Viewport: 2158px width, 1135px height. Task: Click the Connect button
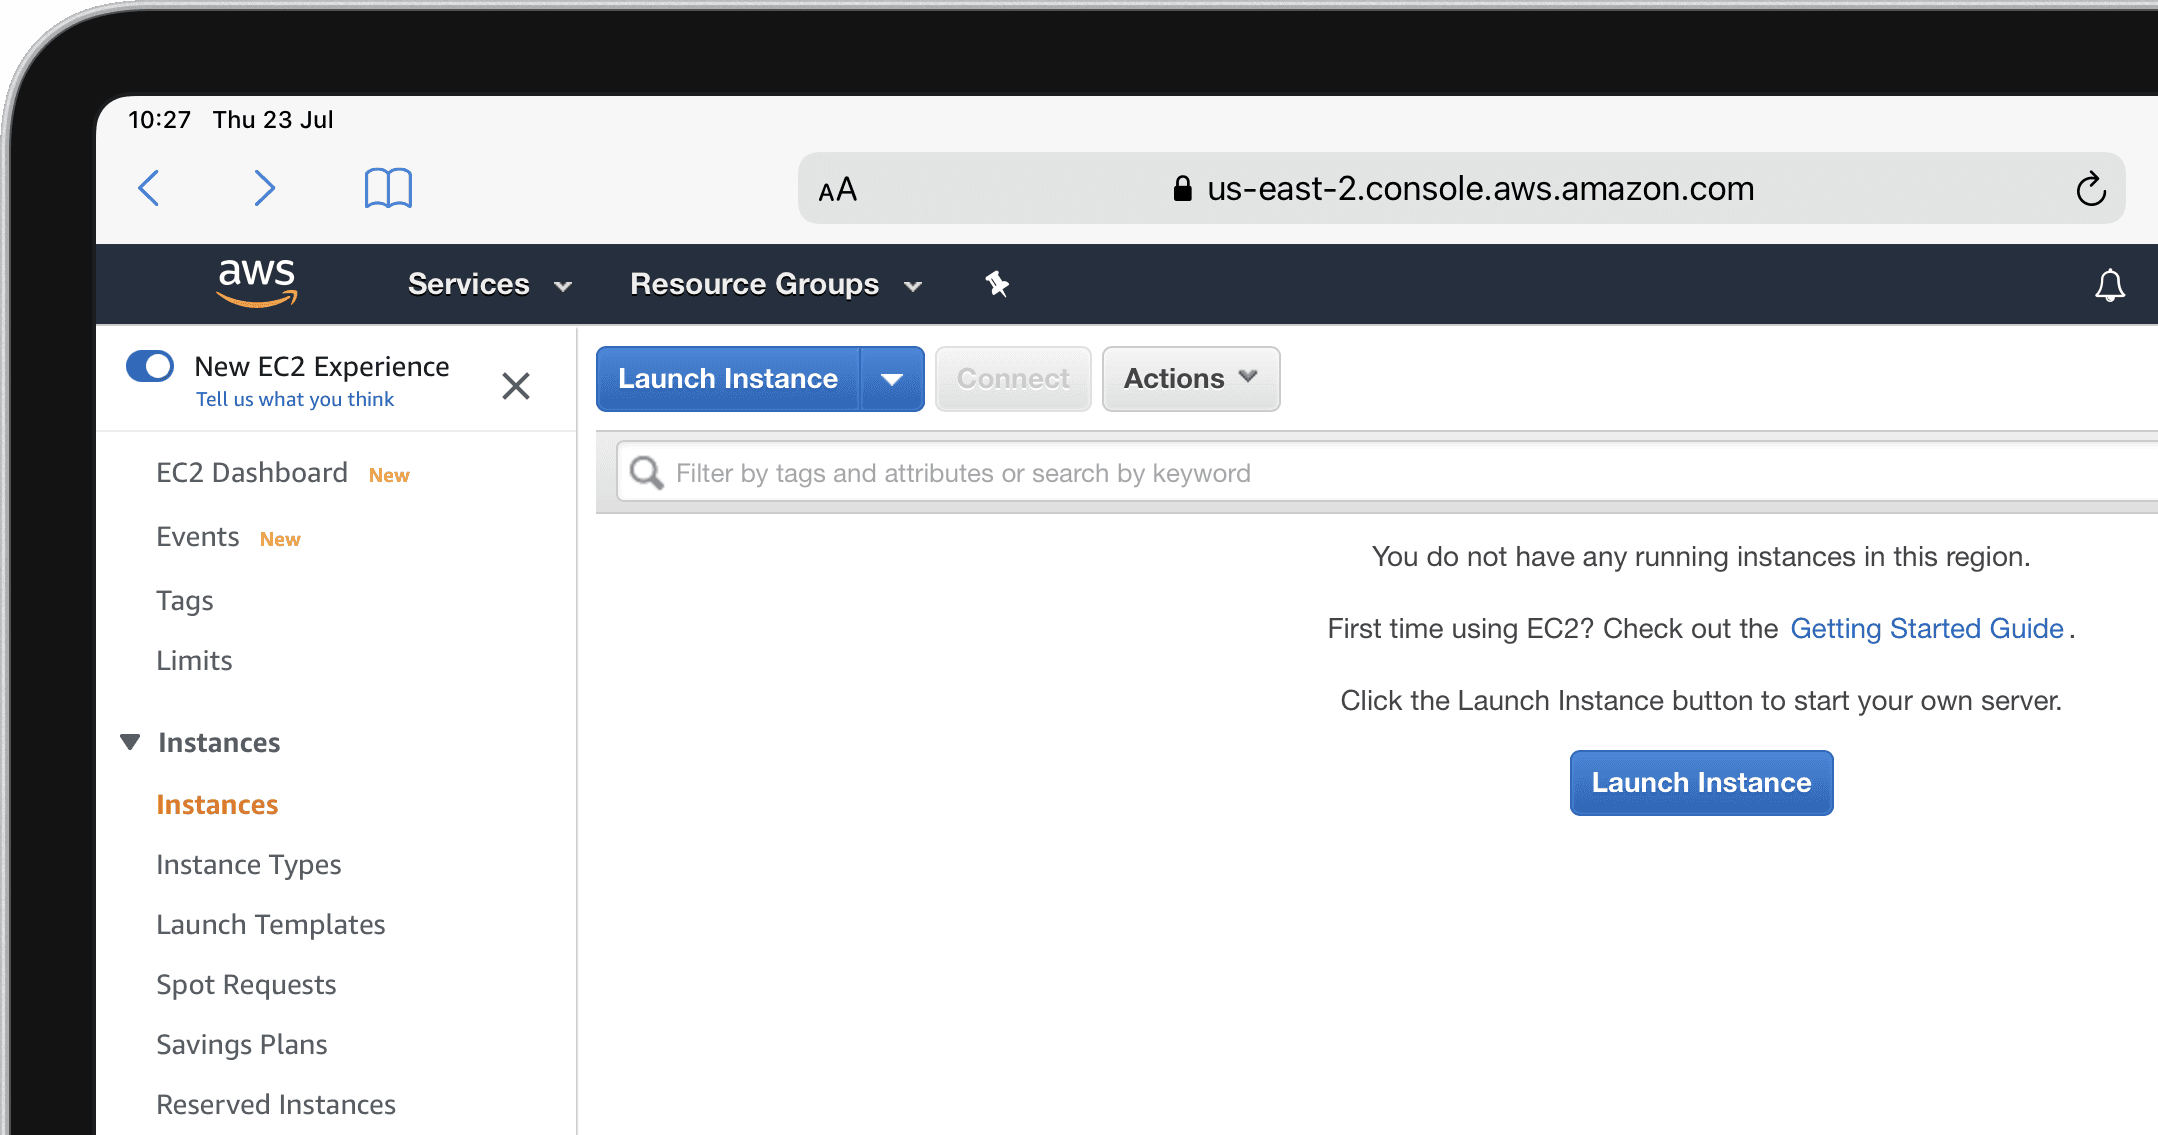[1013, 379]
